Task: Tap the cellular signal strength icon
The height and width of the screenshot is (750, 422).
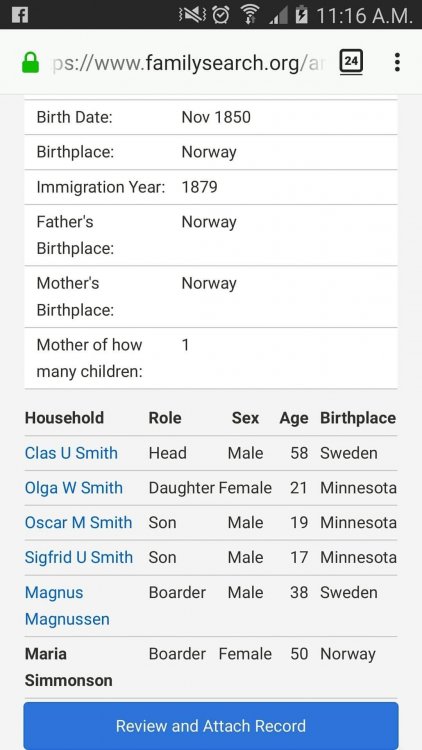Action: click(x=278, y=16)
